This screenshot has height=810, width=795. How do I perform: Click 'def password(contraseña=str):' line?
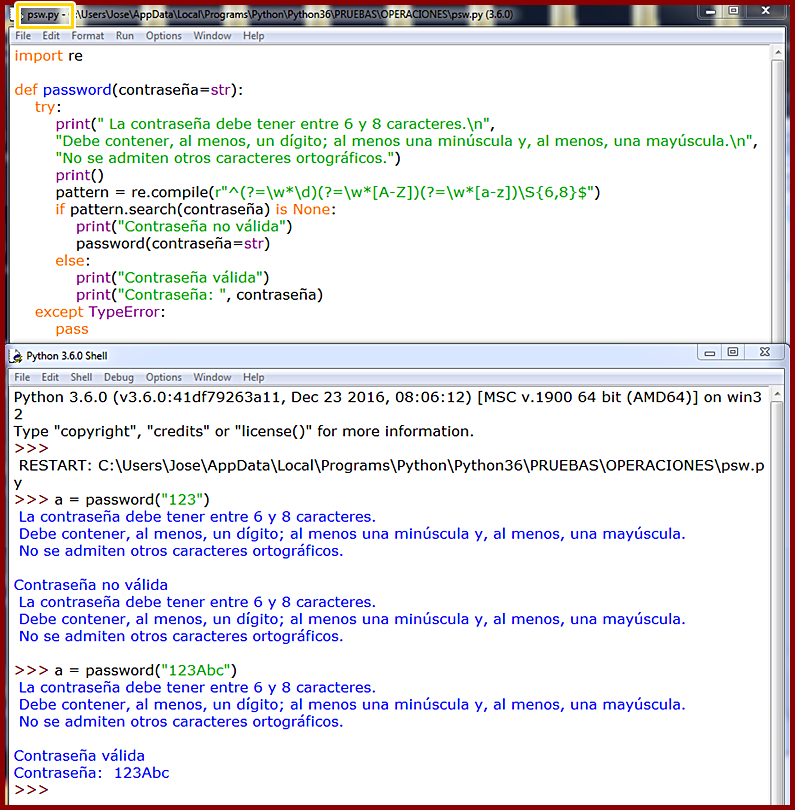point(129,90)
